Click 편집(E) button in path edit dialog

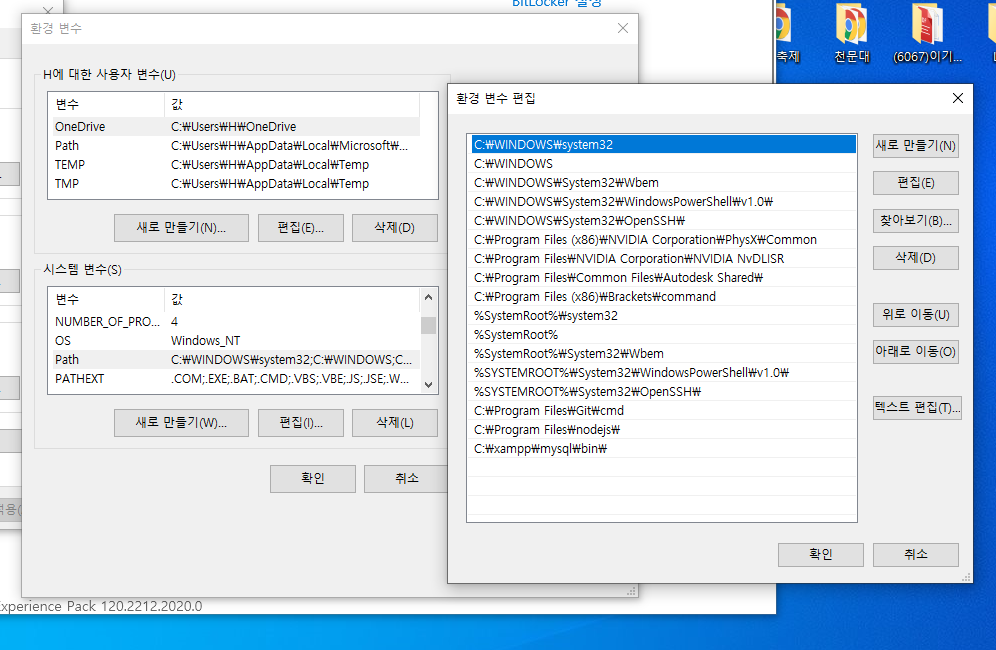[915, 183]
